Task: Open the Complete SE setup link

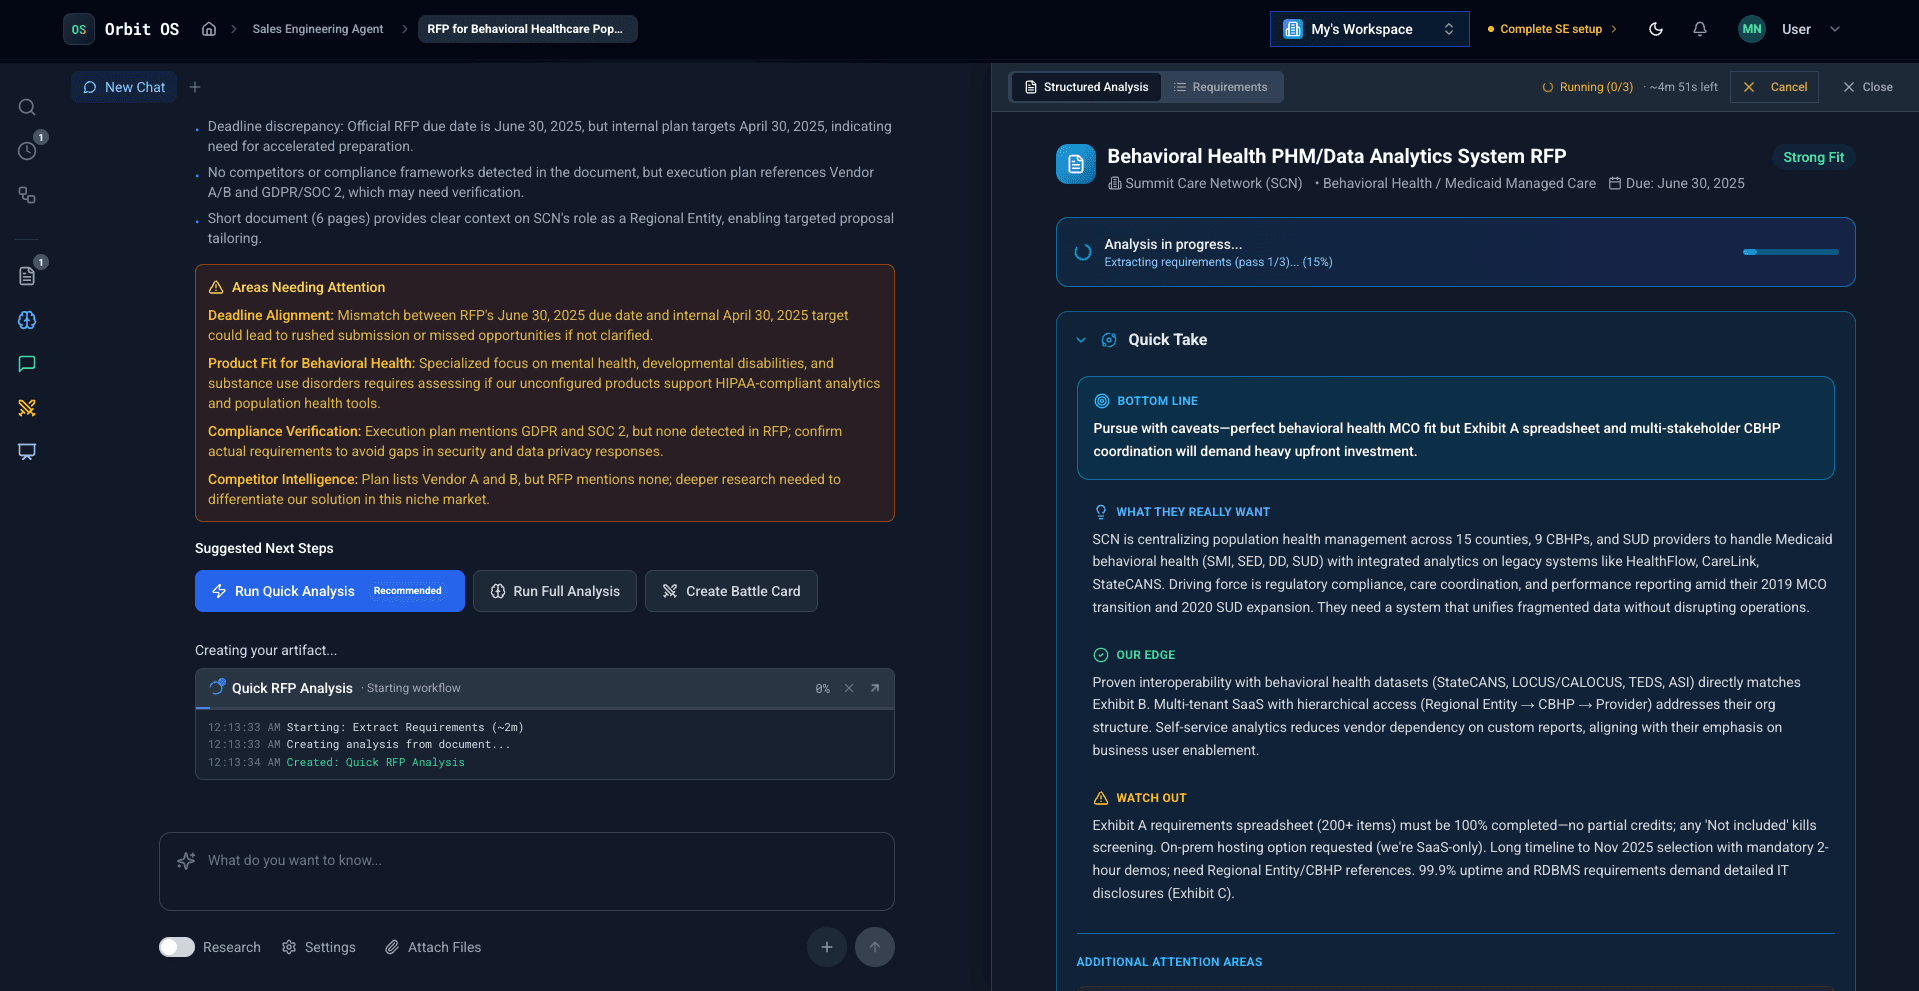Action: click(1551, 29)
